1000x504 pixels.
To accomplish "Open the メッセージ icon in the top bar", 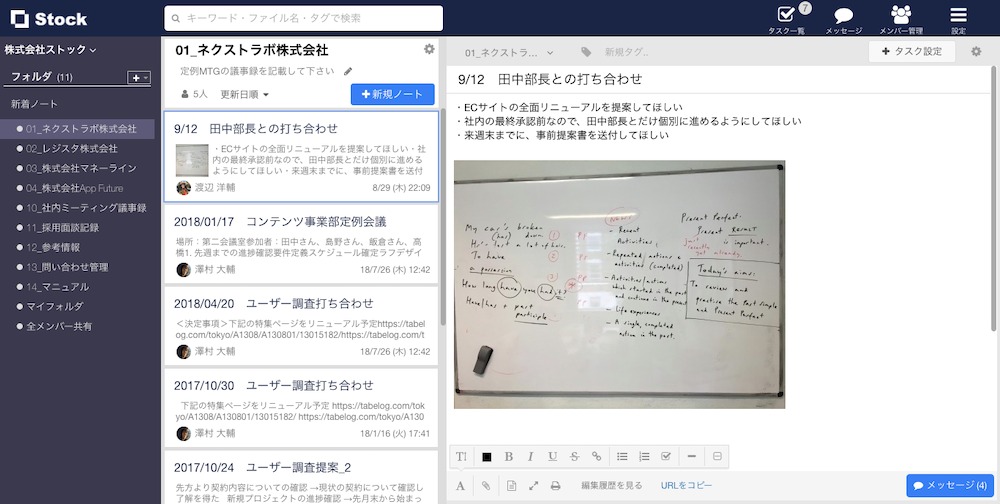I will click(843, 20).
